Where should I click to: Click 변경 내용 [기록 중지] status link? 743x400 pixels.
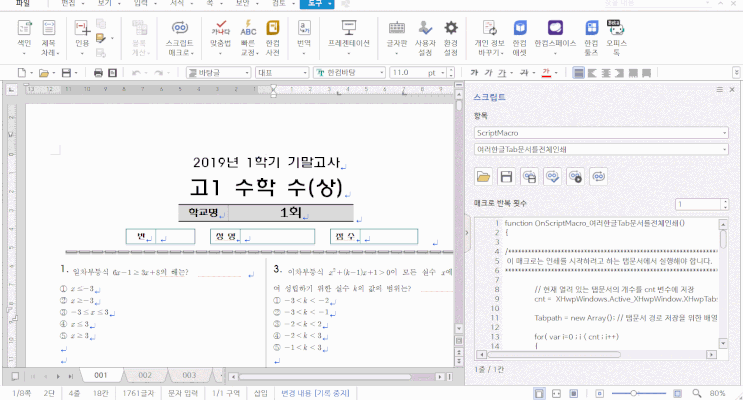pyautogui.click(x=315, y=393)
